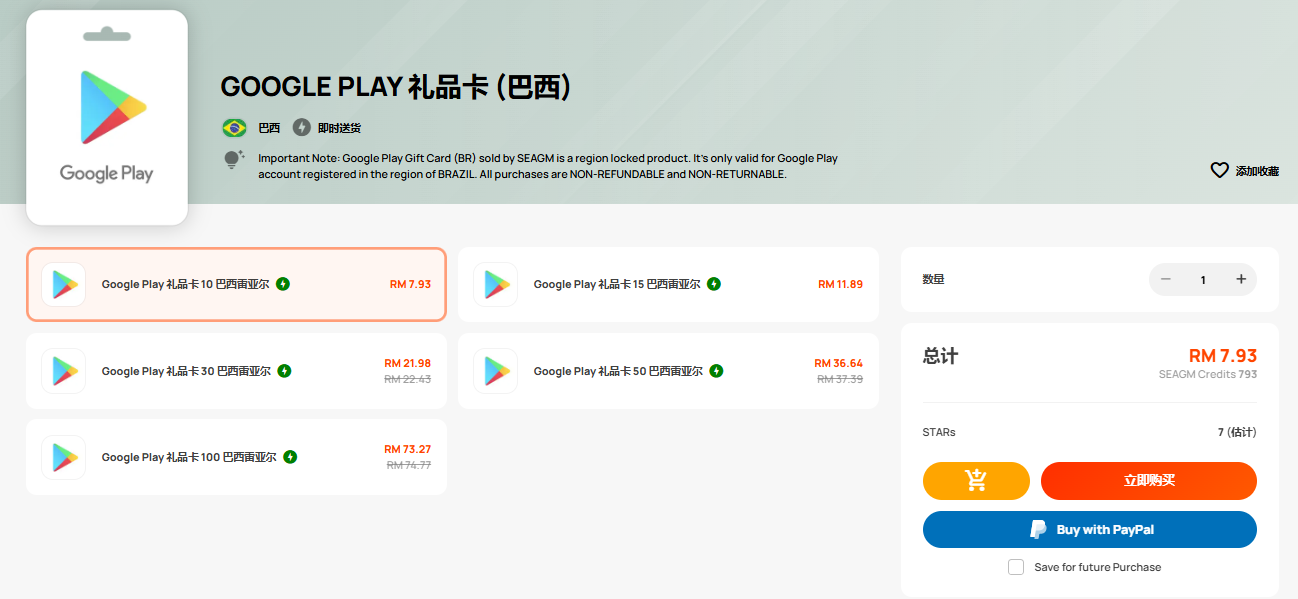
Task: Add to cart with the yellow cart button
Action: click(976, 481)
